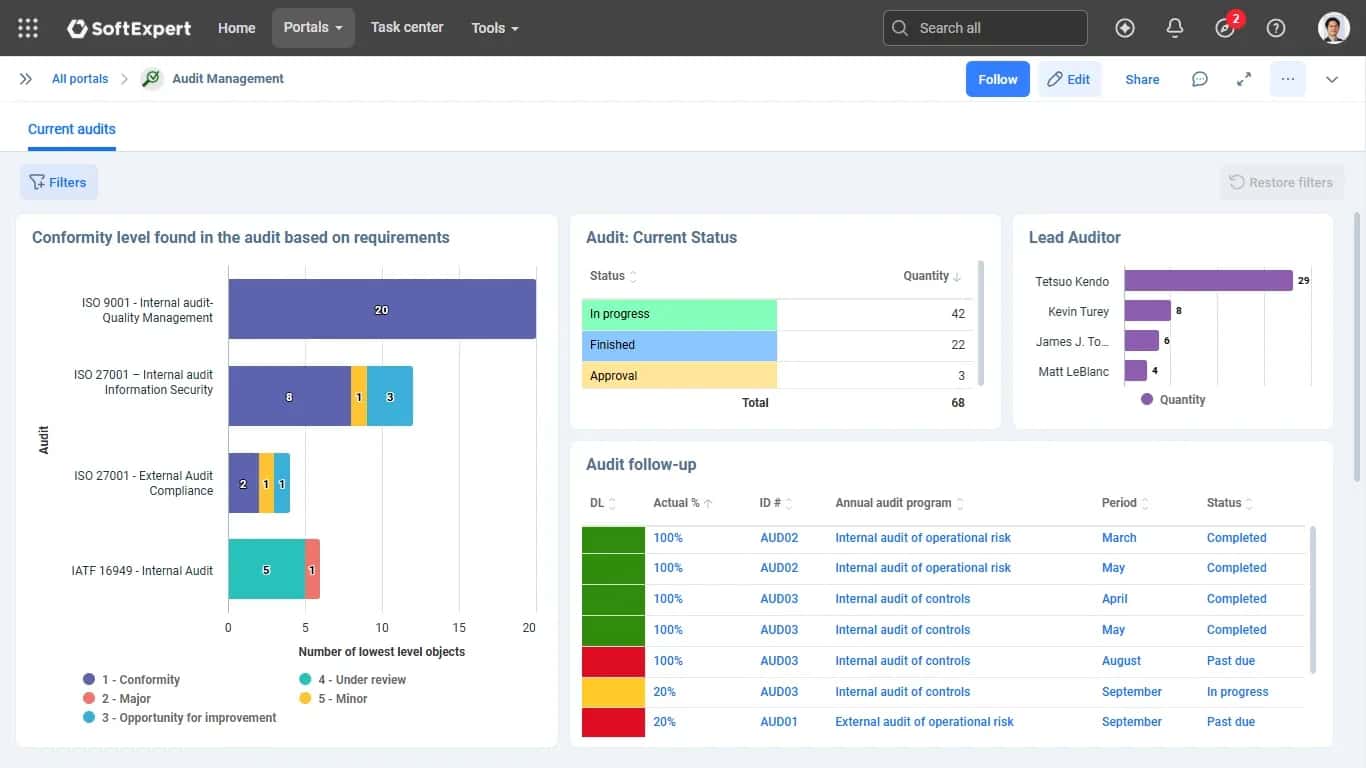Click the Share button
1366x768 pixels.
point(1142,79)
